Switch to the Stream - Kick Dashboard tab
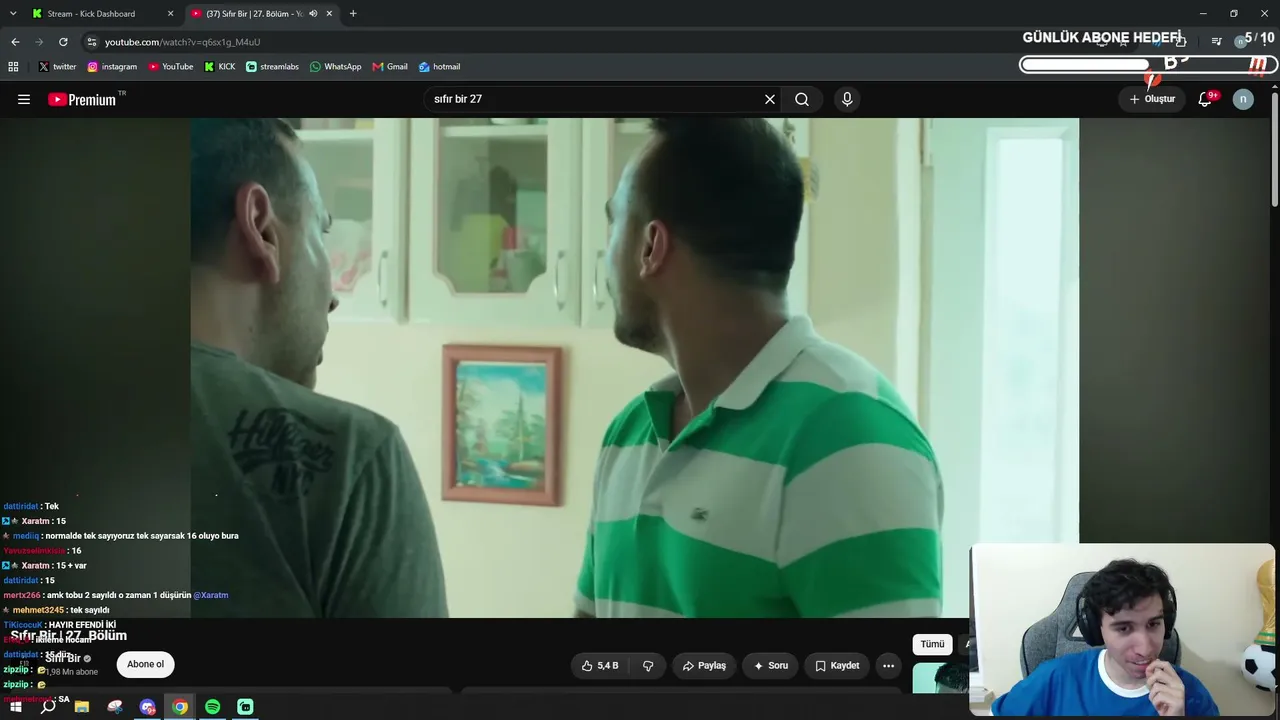The width and height of the screenshot is (1280, 720). tap(100, 14)
